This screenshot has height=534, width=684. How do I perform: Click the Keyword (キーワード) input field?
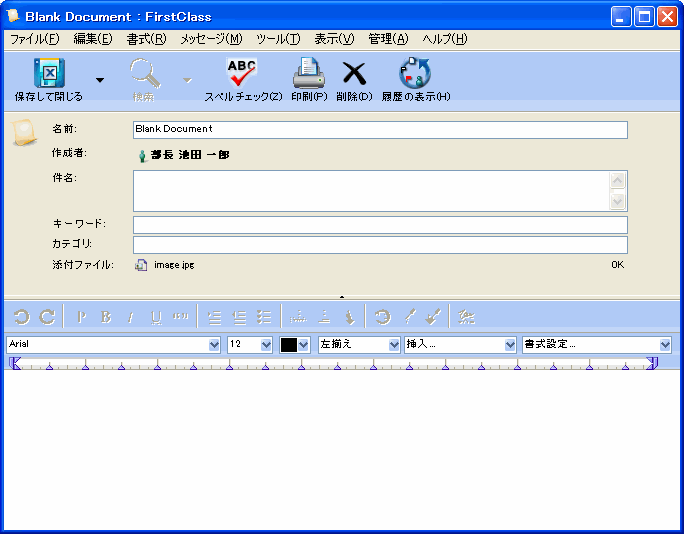[380, 224]
